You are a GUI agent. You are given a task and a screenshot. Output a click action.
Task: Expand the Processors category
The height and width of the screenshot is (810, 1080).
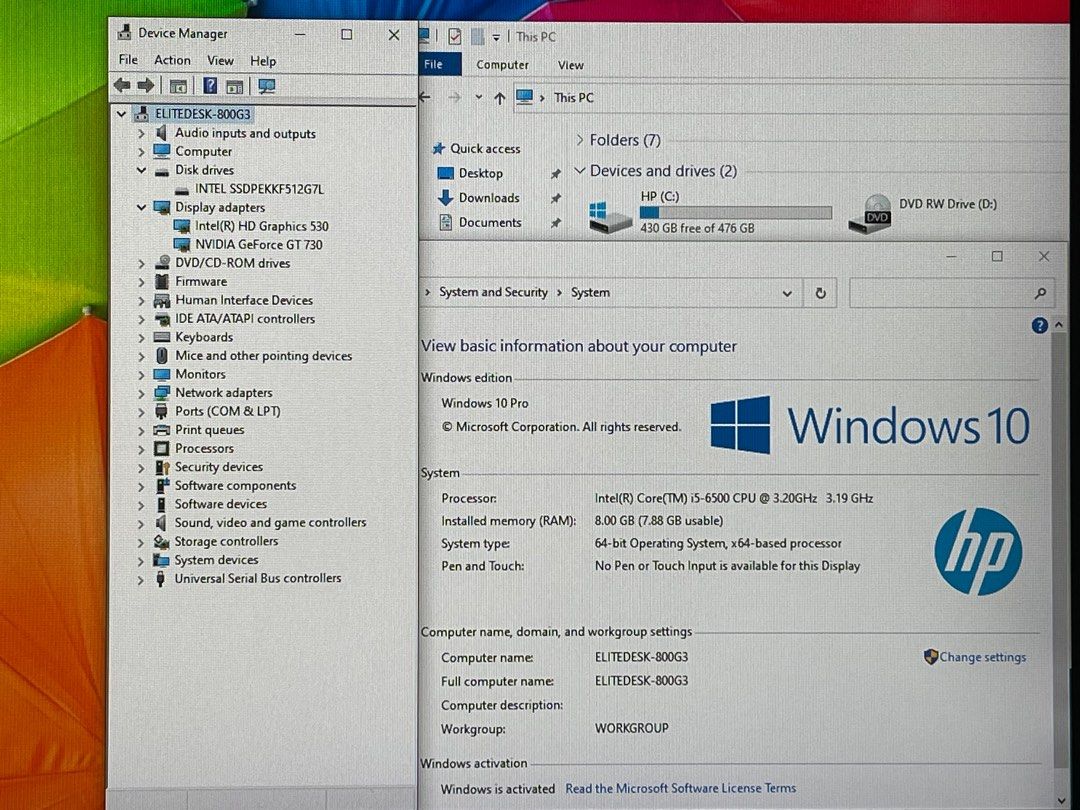click(x=141, y=449)
